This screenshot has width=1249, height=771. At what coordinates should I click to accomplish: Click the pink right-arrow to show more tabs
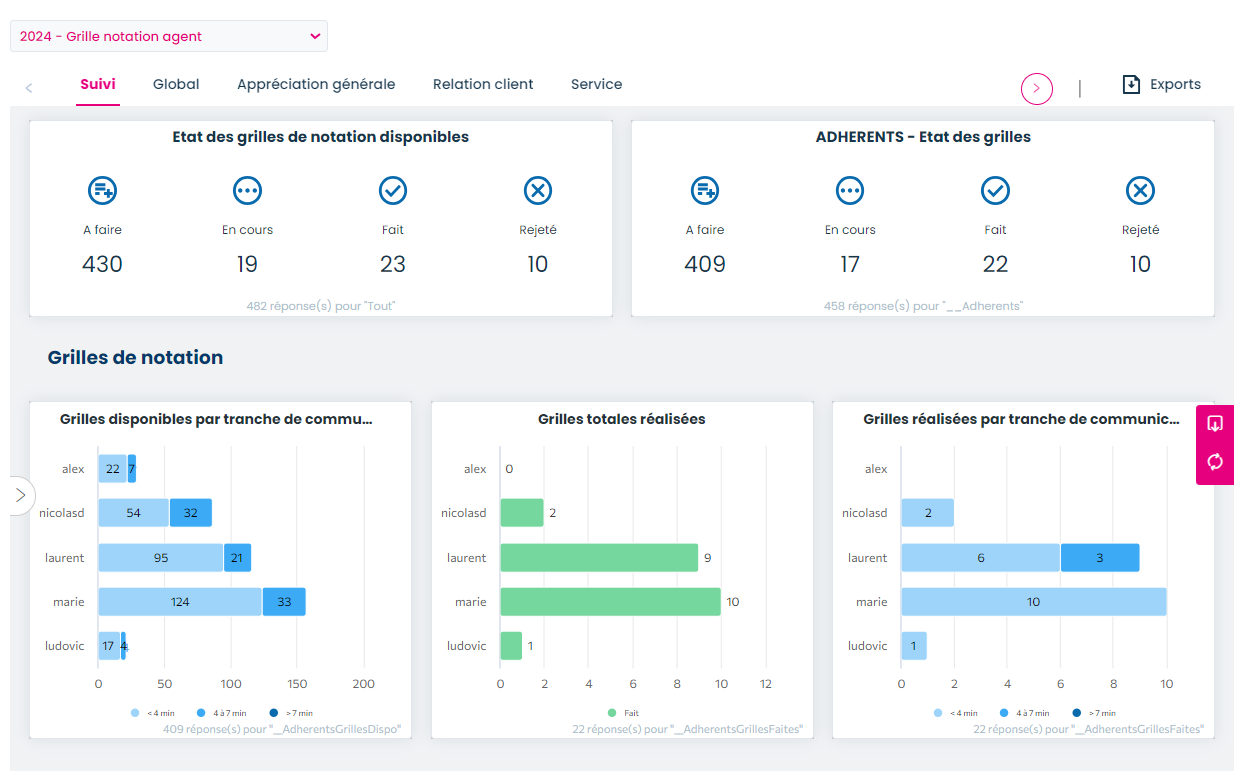click(x=1037, y=89)
